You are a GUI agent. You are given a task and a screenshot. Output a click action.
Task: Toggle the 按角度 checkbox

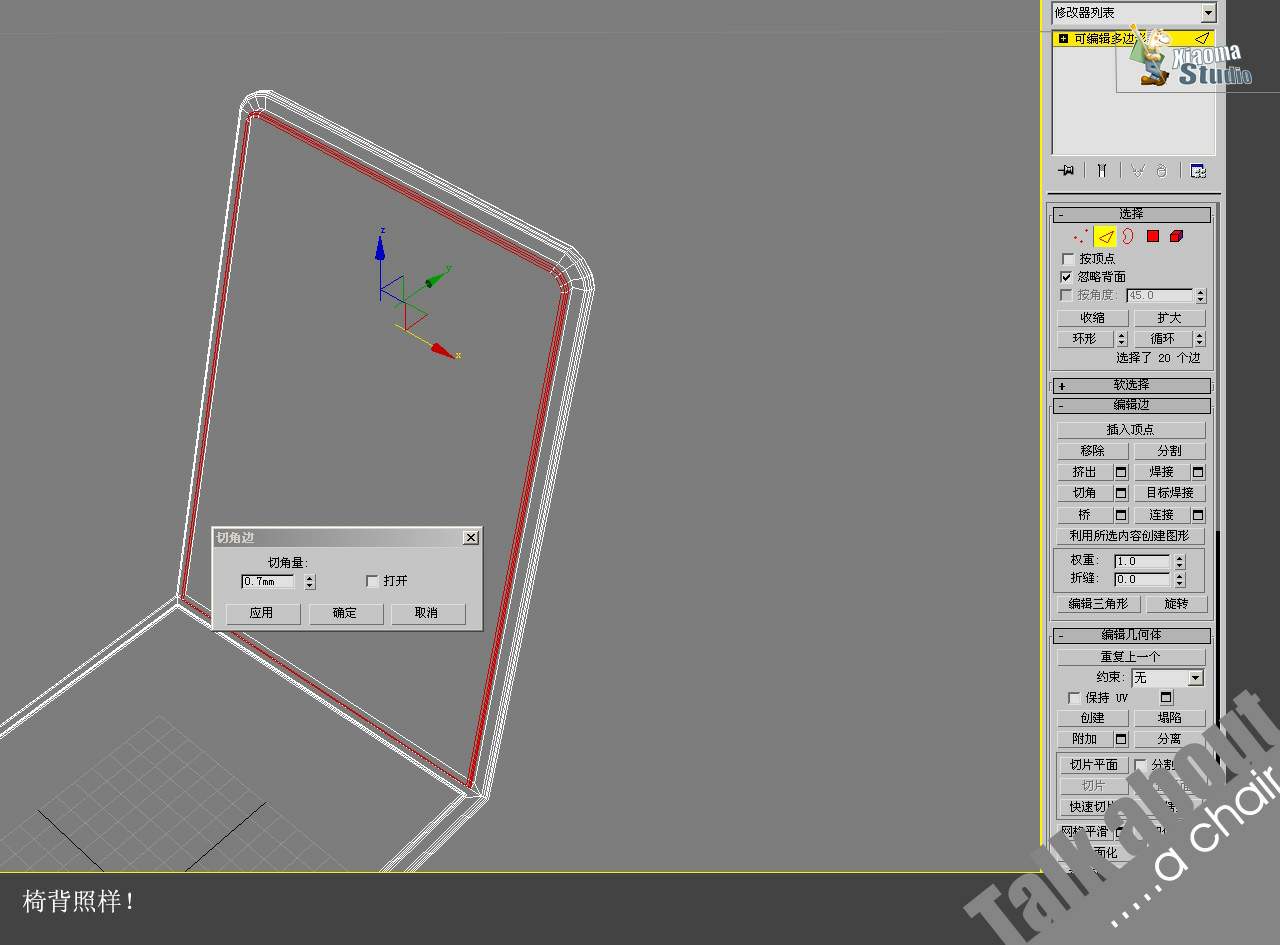pos(1067,296)
